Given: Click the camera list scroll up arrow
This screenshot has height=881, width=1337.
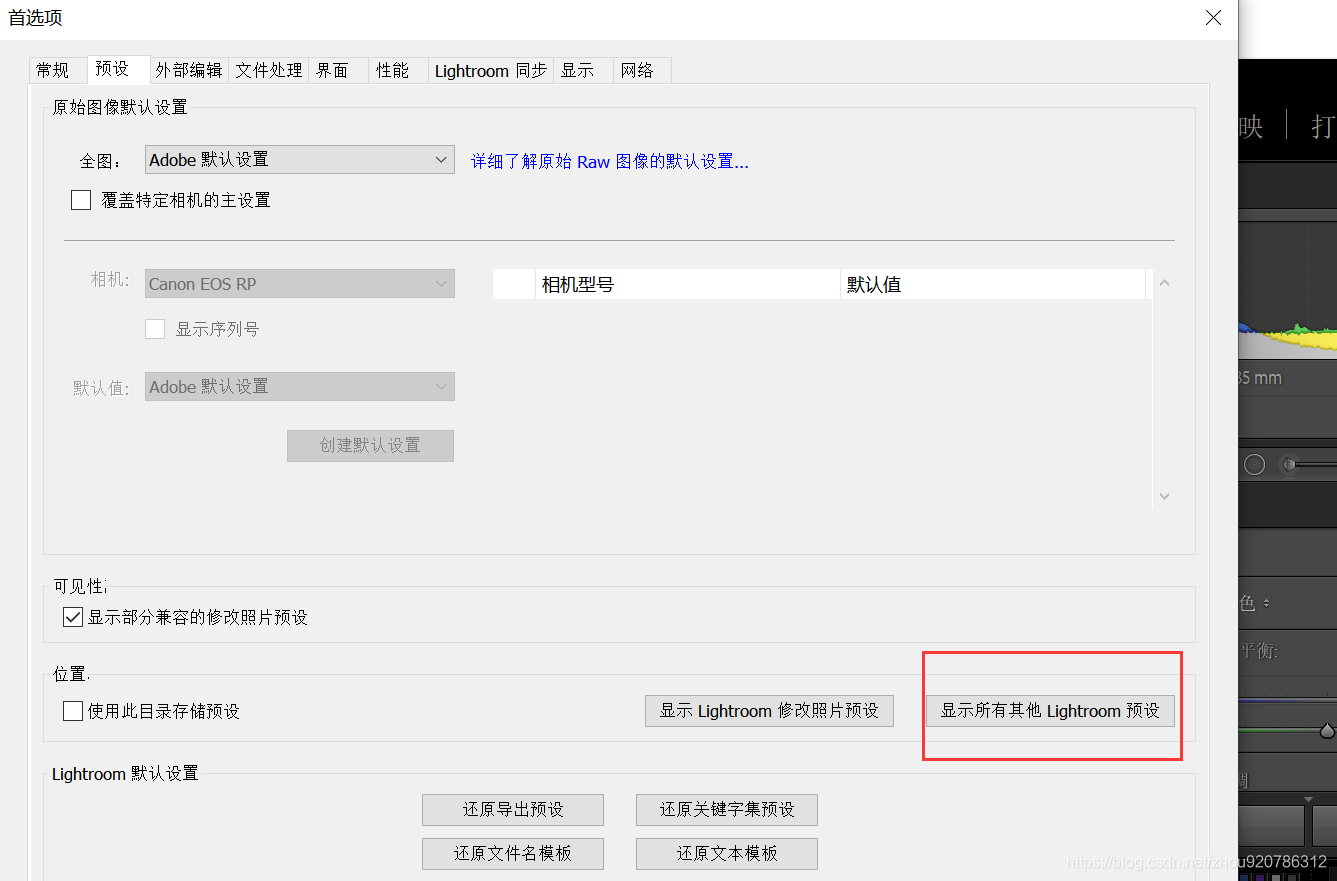Looking at the screenshot, I should pyautogui.click(x=1164, y=283).
